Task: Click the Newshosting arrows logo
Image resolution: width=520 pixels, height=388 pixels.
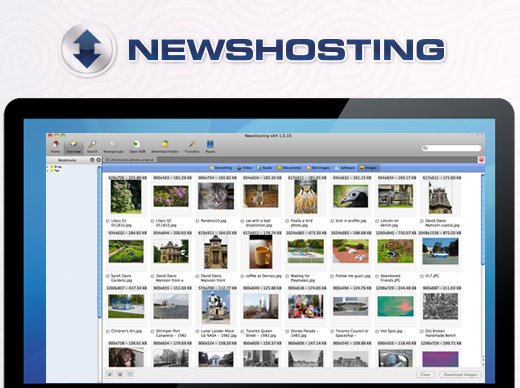Action: click(88, 49)
